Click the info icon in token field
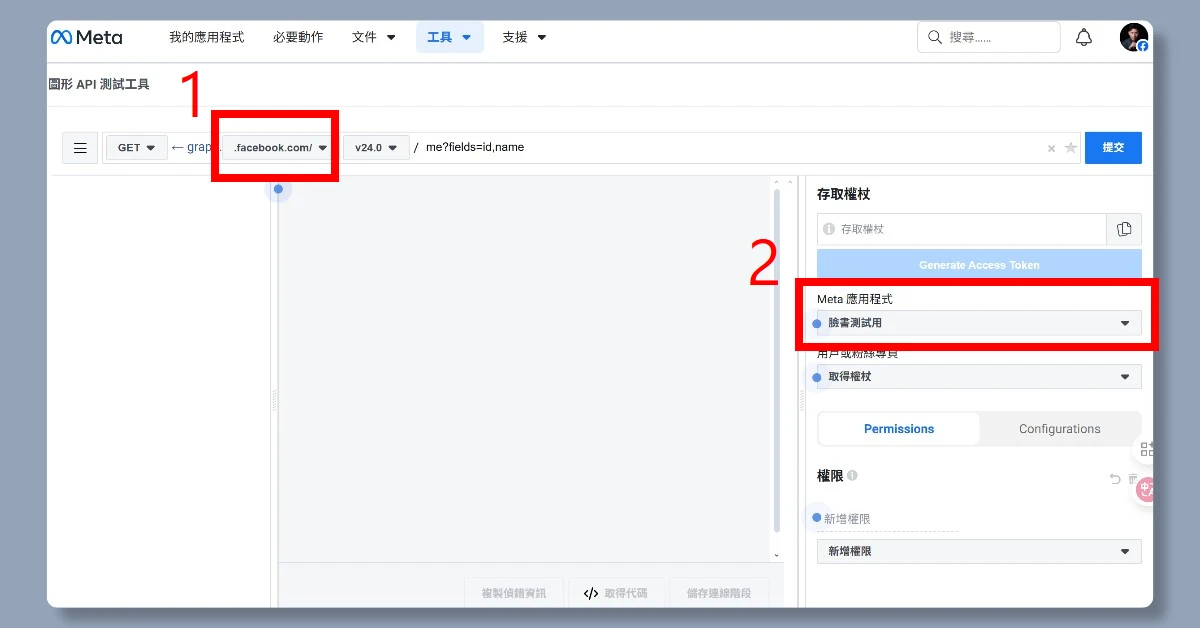Viewport: 1200px width, 628px height. (828, 229)
